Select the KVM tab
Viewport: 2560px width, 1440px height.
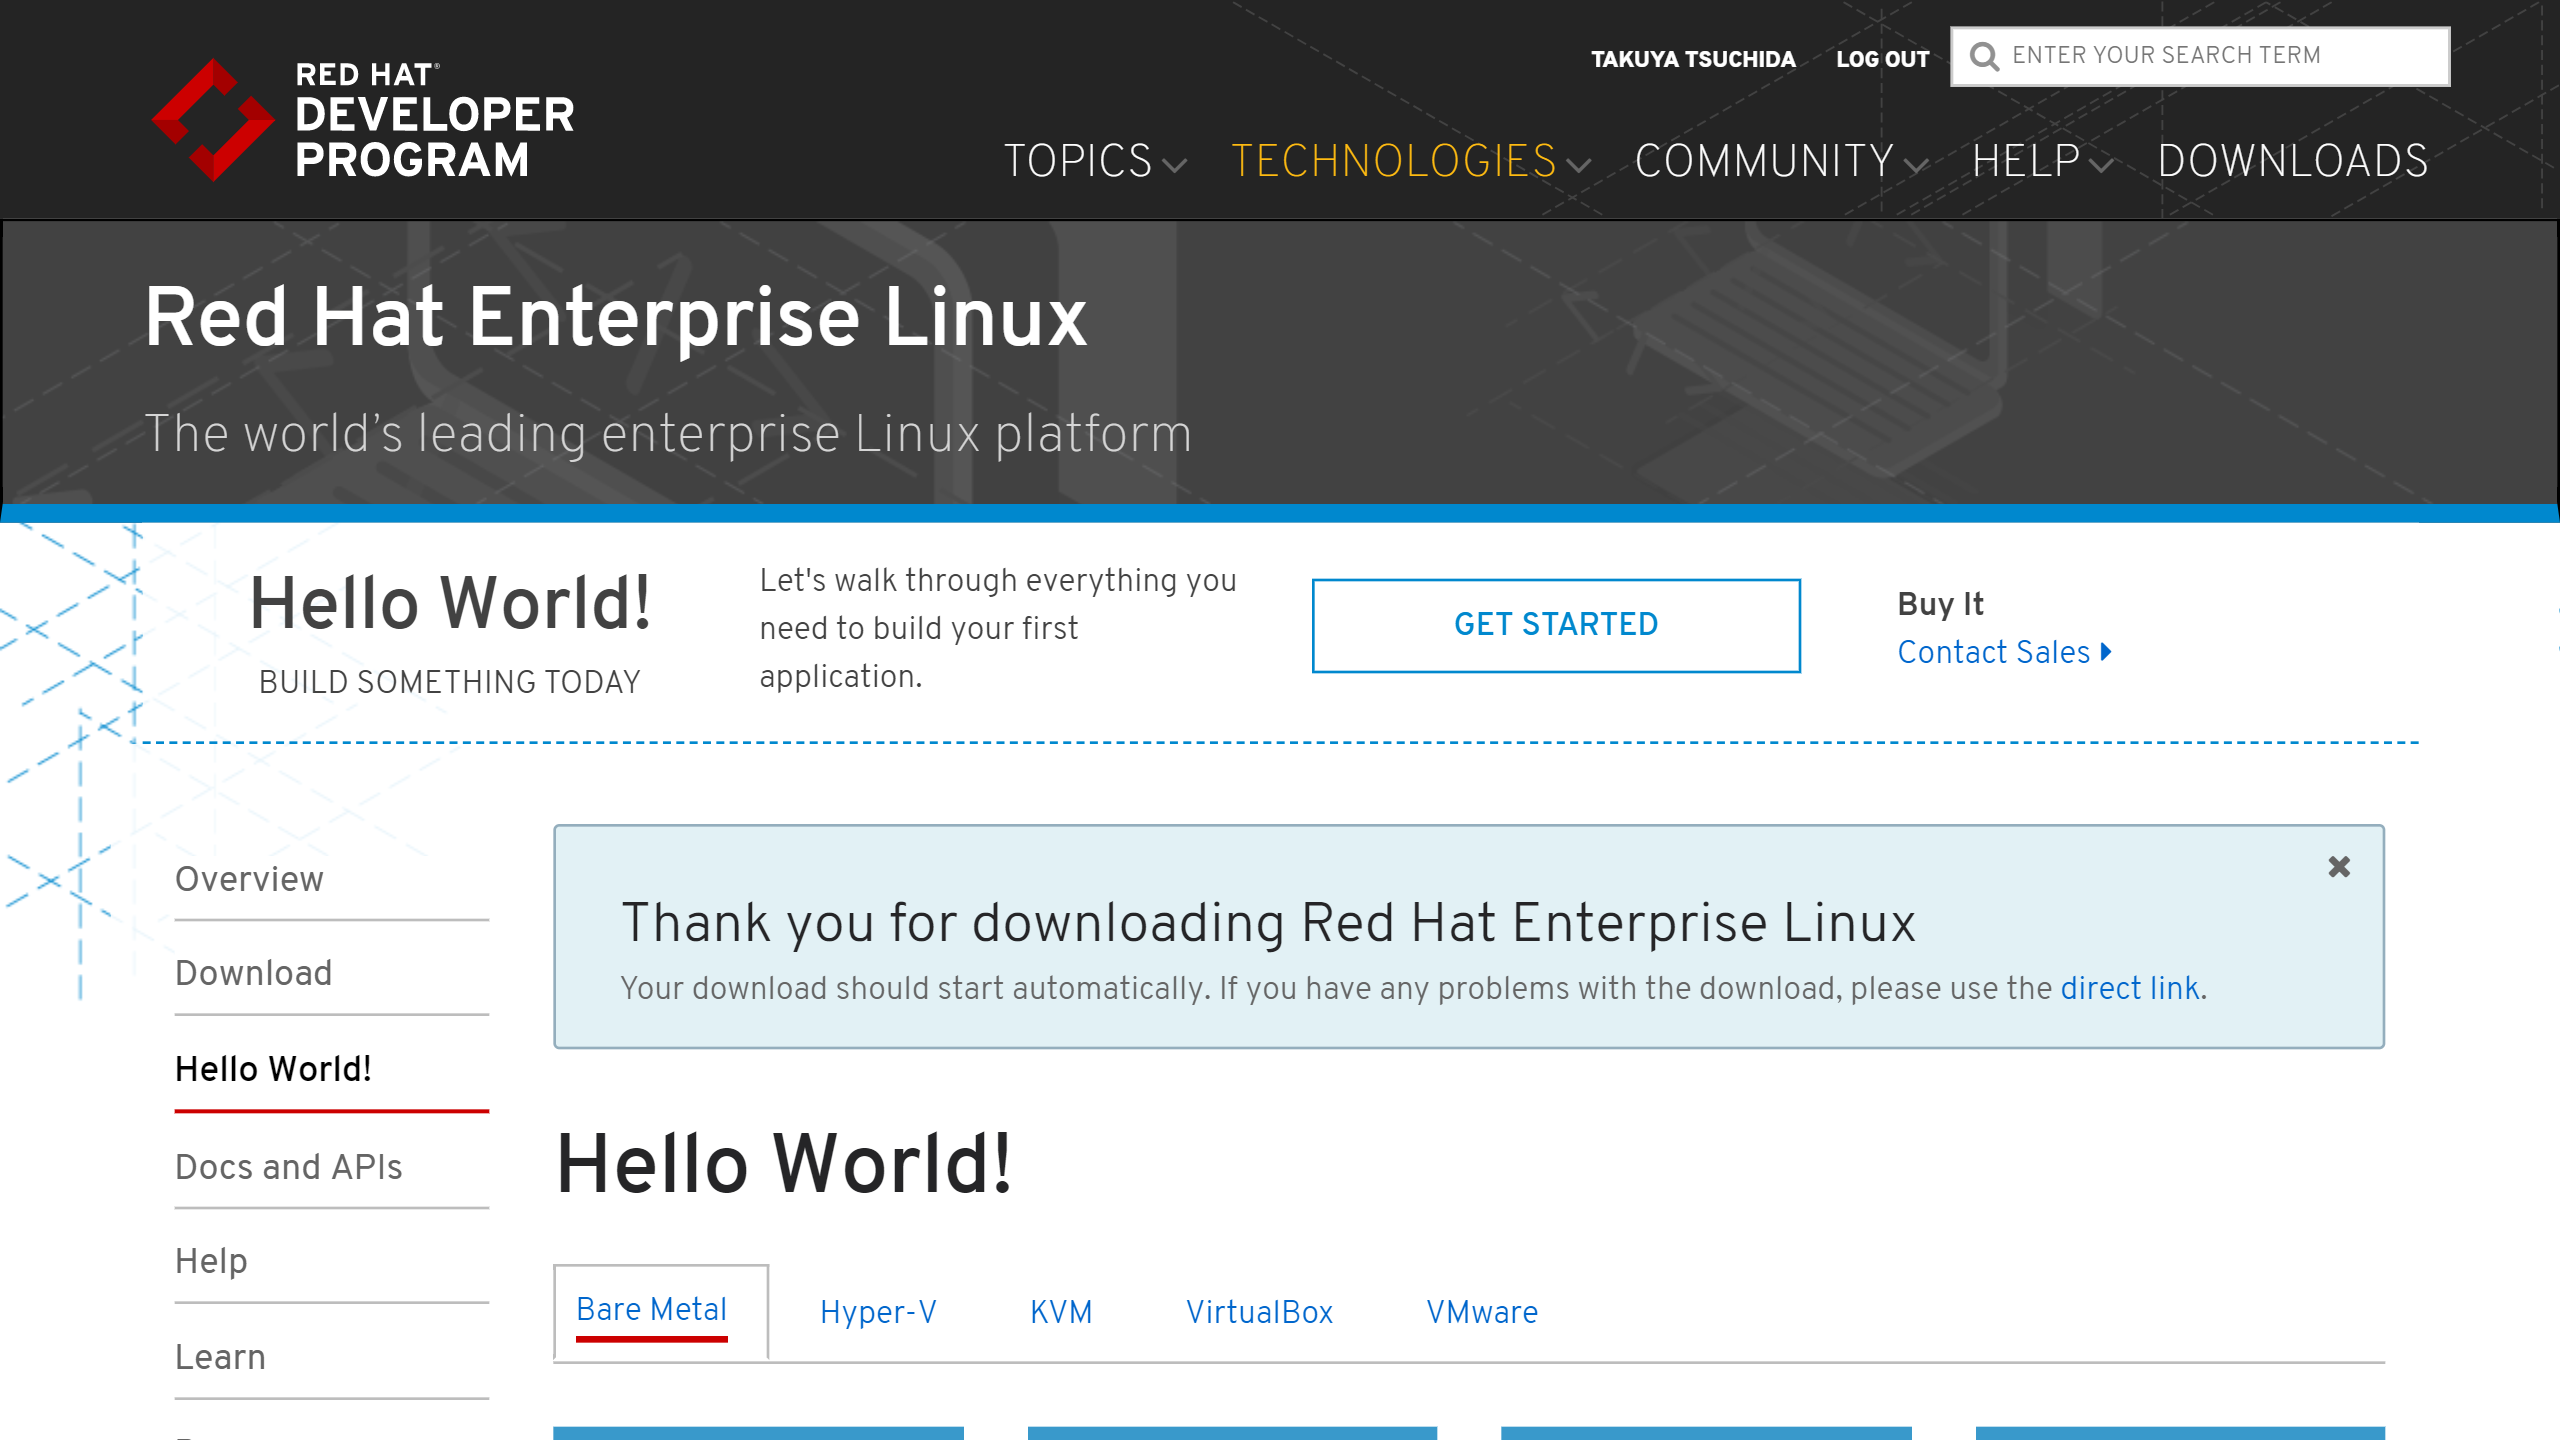point(1061,1311)
